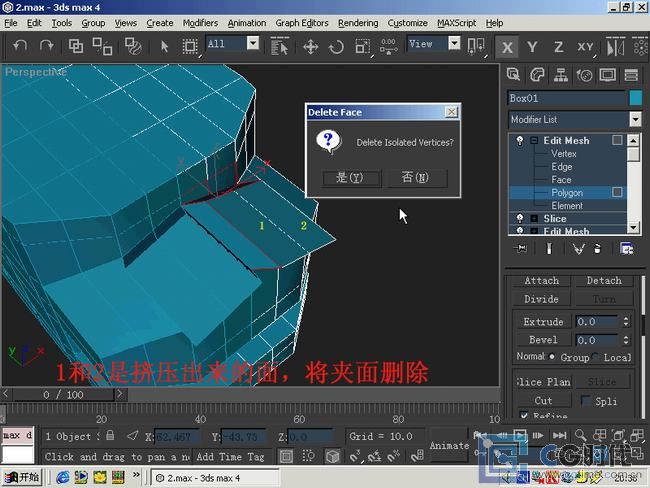Viewport: 650px width, 488px height.
Task: Decline with 否(N) button
Action: (x=415, y=177)
